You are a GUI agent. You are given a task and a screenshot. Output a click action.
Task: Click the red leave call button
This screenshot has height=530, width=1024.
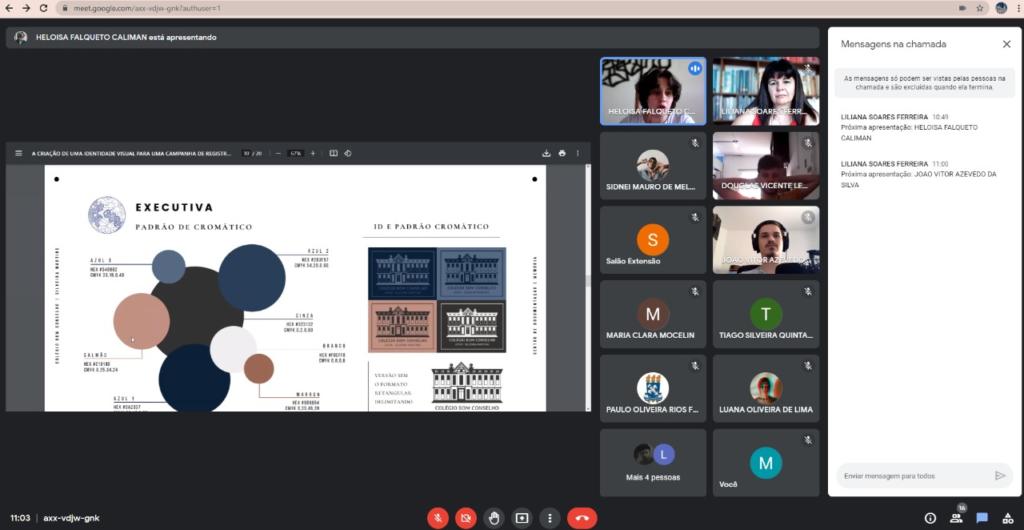pos(582,518)
